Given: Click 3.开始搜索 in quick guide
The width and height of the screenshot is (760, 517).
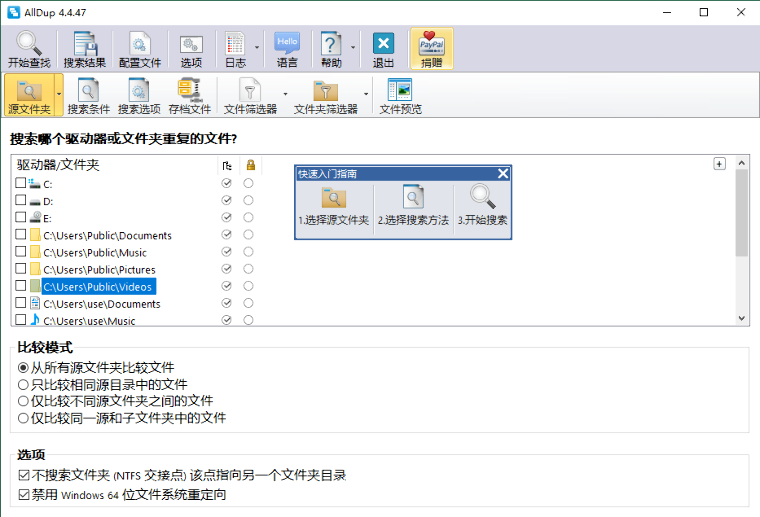Looking at the screenshot, I should [483, 205].
